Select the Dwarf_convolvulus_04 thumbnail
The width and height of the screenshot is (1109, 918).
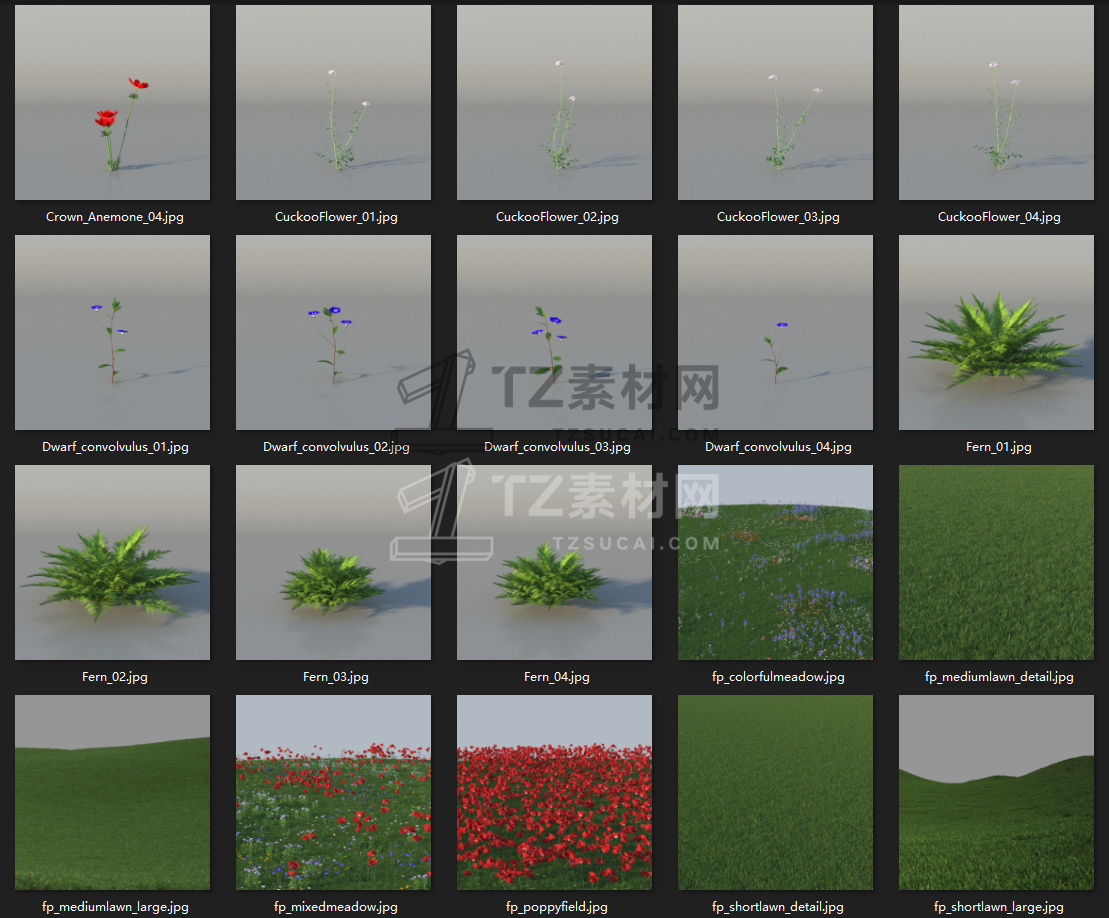point(775,332)
